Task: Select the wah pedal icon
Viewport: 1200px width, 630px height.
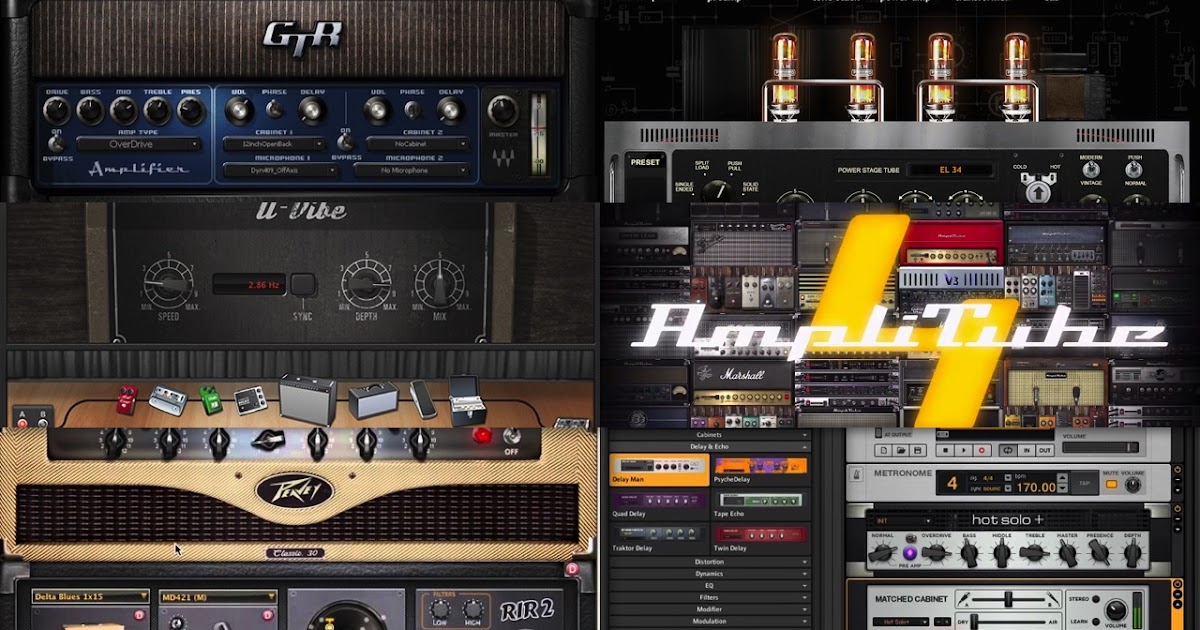Action: coord(423,400)
